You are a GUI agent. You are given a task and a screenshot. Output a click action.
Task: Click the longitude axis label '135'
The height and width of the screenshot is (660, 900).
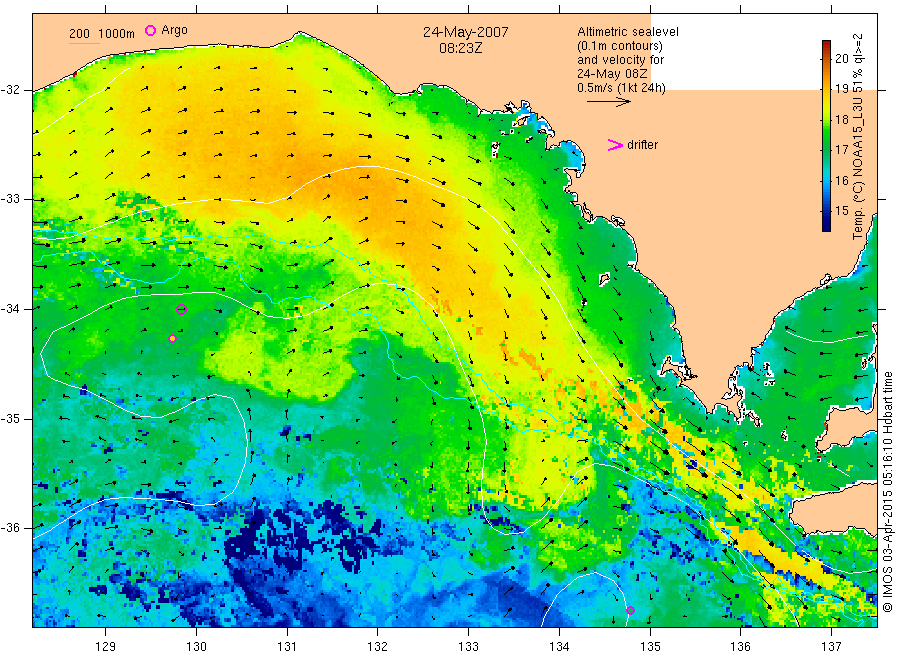coord(650,647)
